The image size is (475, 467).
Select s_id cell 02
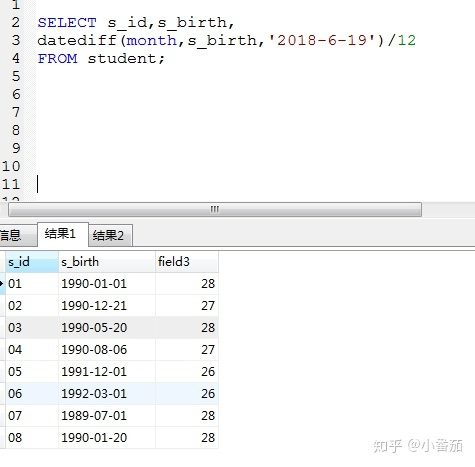[x=32, y=306]
